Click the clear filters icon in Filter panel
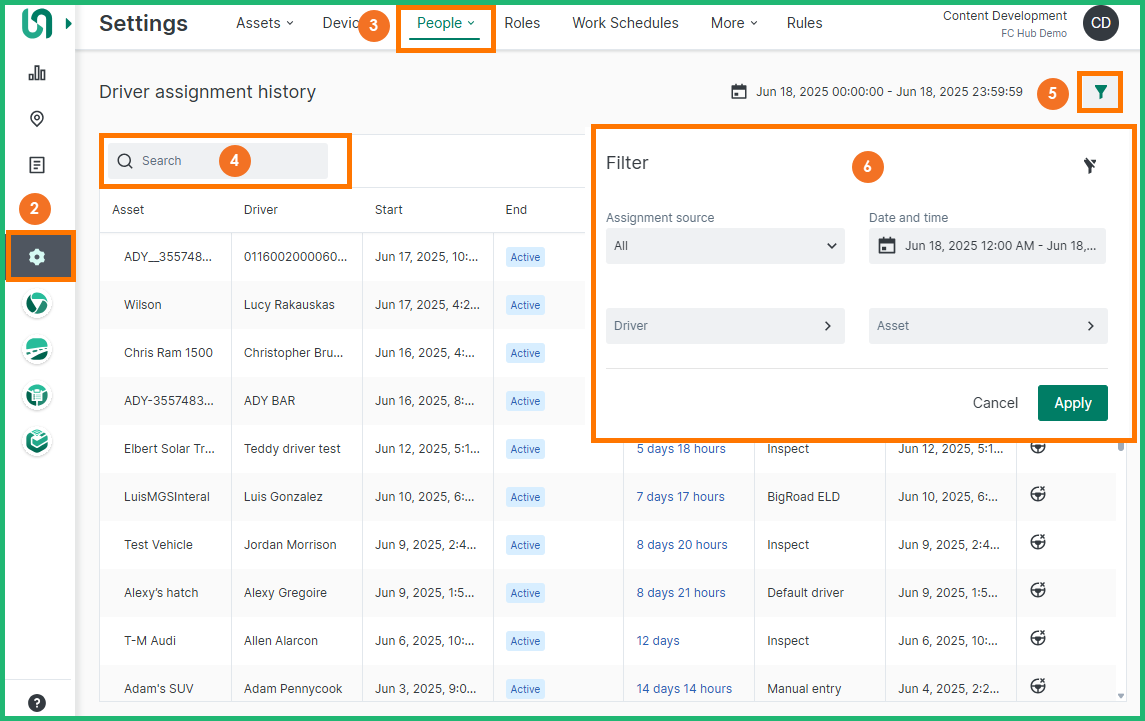1145x721 pixels. (1090, 165)
